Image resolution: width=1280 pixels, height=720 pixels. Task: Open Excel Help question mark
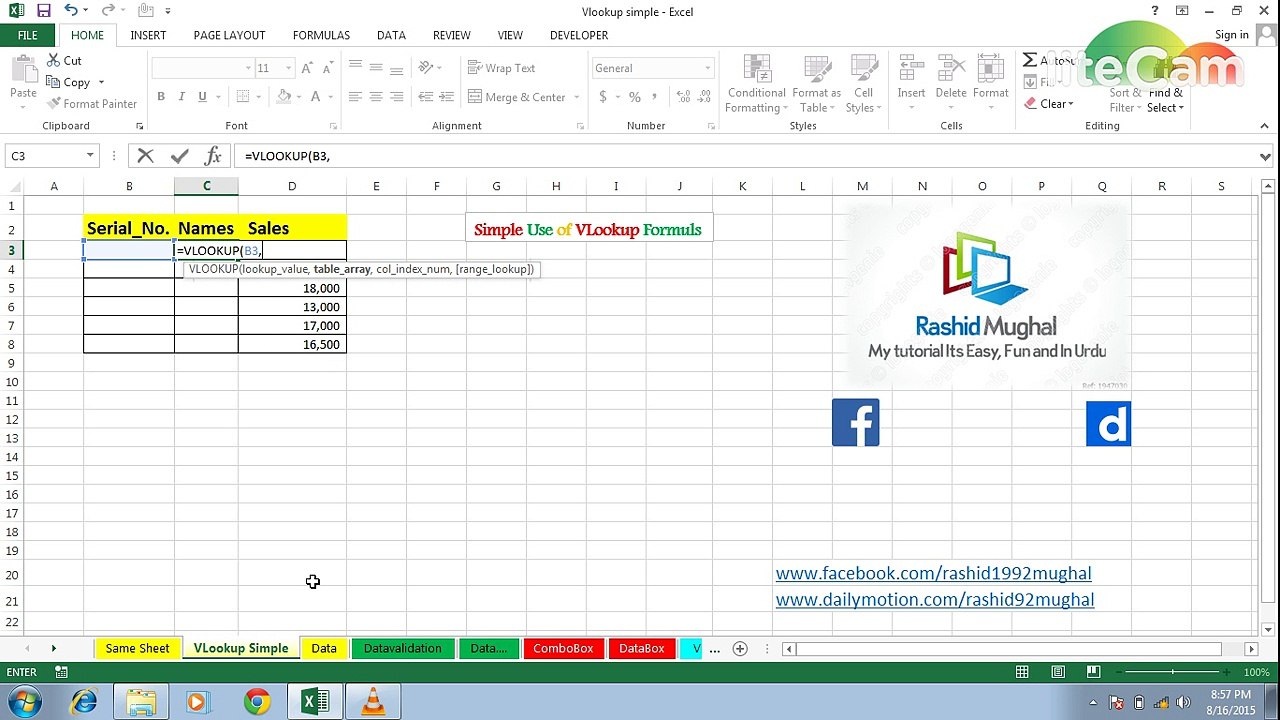pos(1155,11)
